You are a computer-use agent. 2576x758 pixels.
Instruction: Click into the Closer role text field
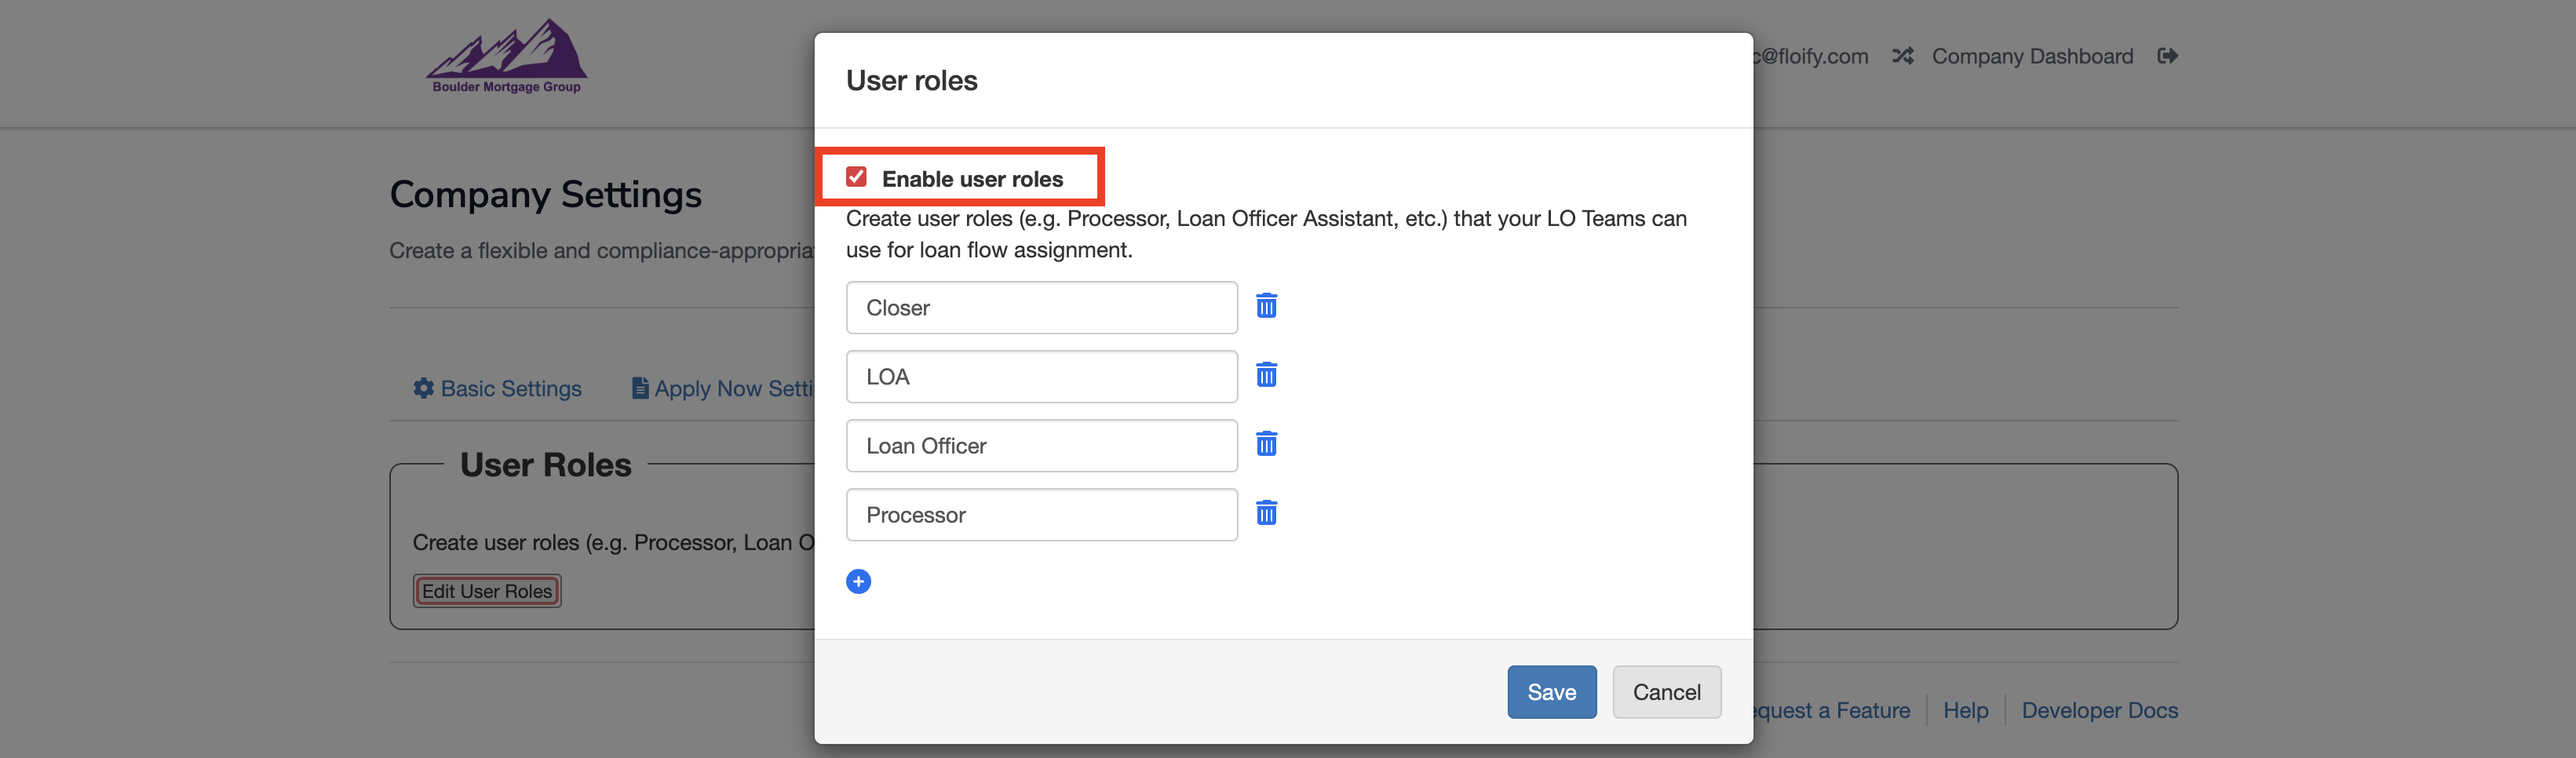point(1041,308)
